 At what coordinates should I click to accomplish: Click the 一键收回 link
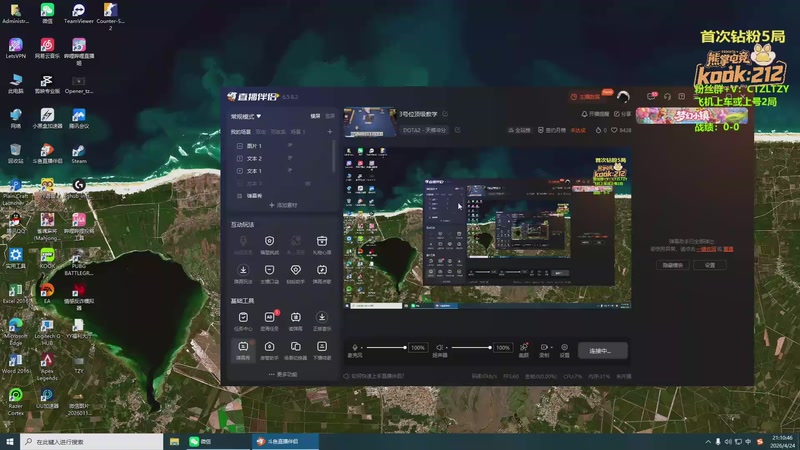pyautogui.click(x=706, y=249)
